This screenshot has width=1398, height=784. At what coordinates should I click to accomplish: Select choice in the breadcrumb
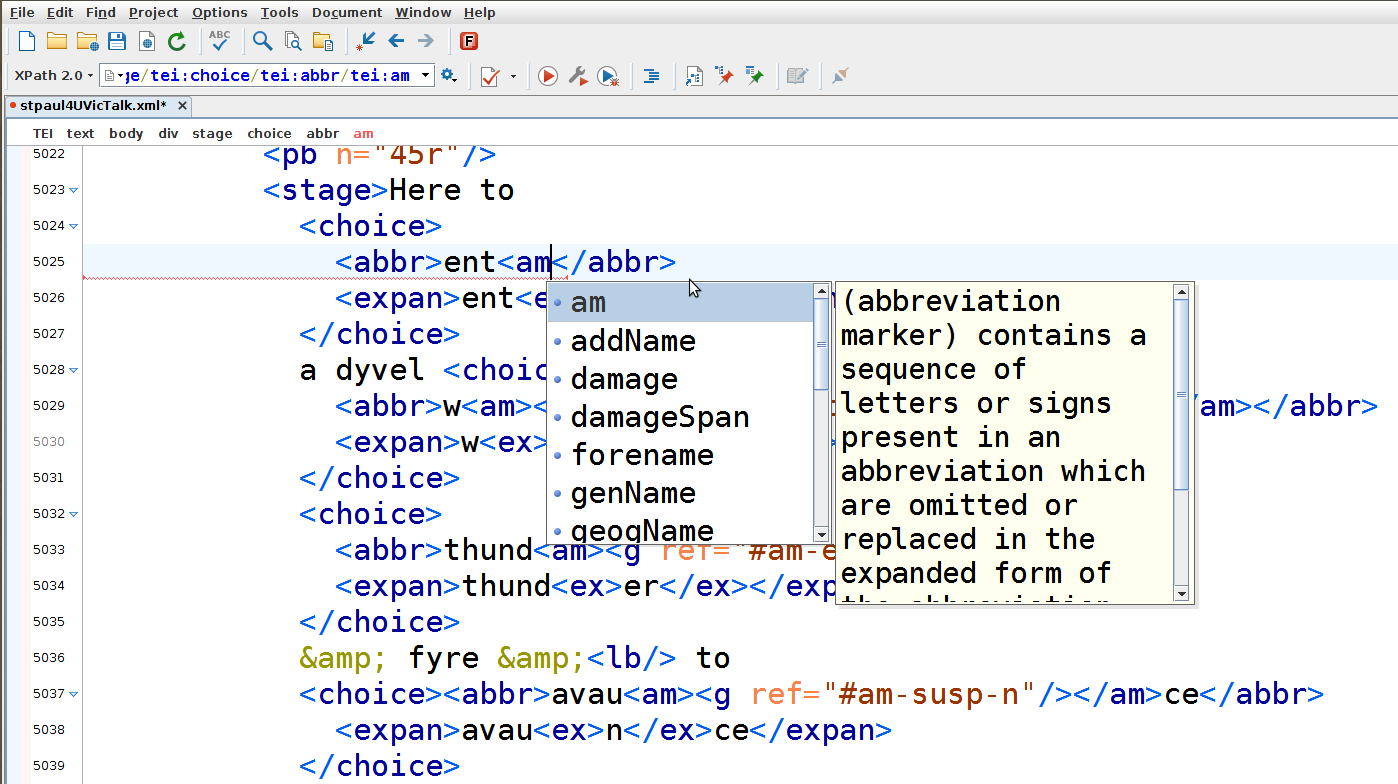click(x=269, y=133)
